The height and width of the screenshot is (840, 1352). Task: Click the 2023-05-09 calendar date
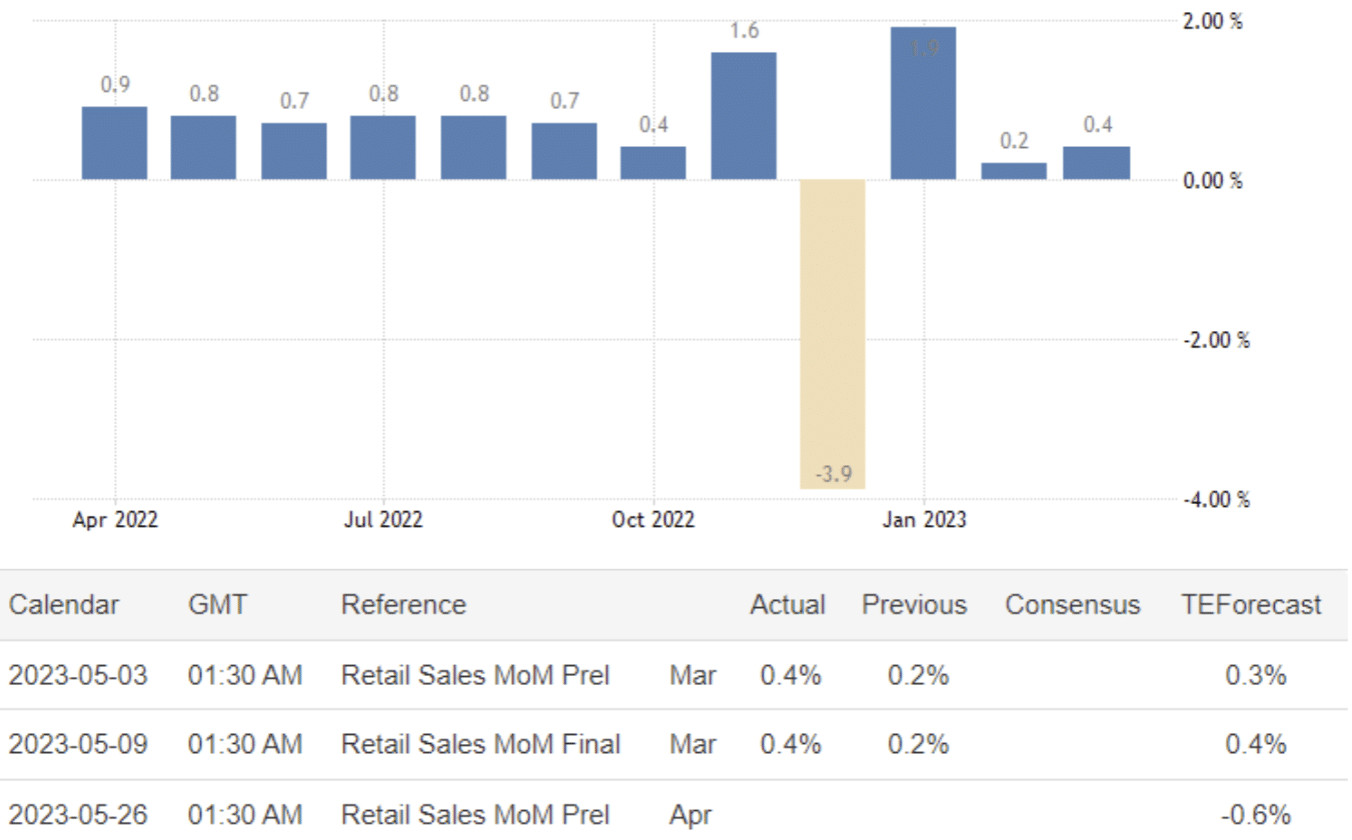pyautogui.click(x=78, y=745)
